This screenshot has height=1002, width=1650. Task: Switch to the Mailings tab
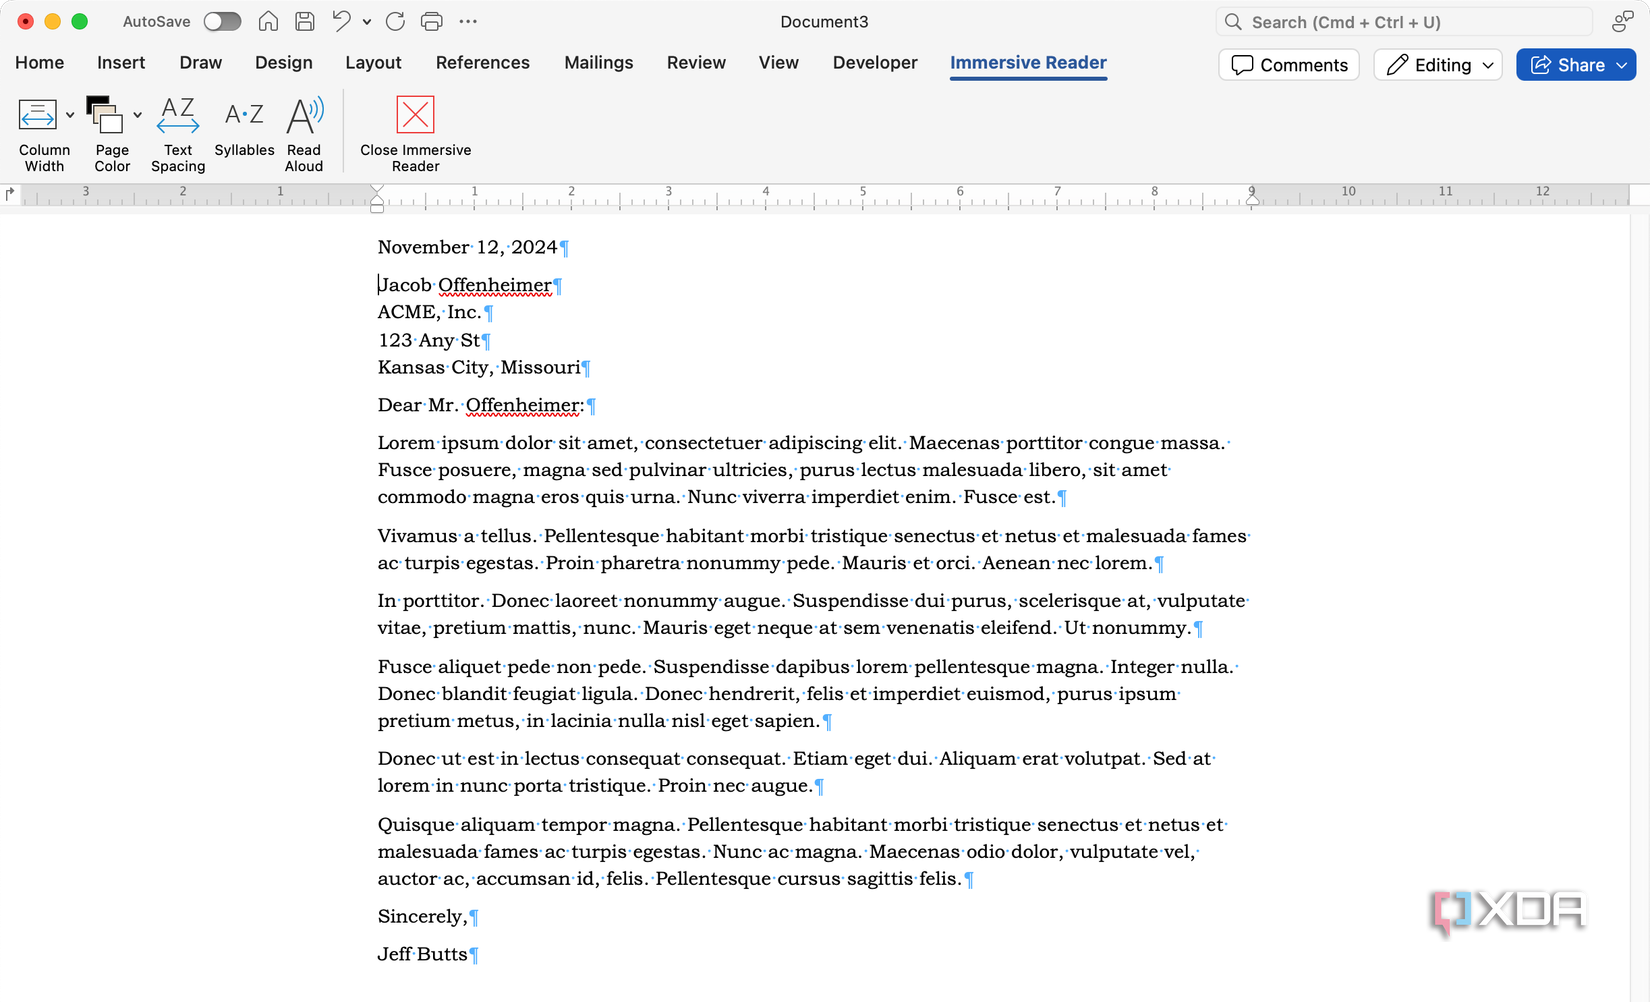599,62
